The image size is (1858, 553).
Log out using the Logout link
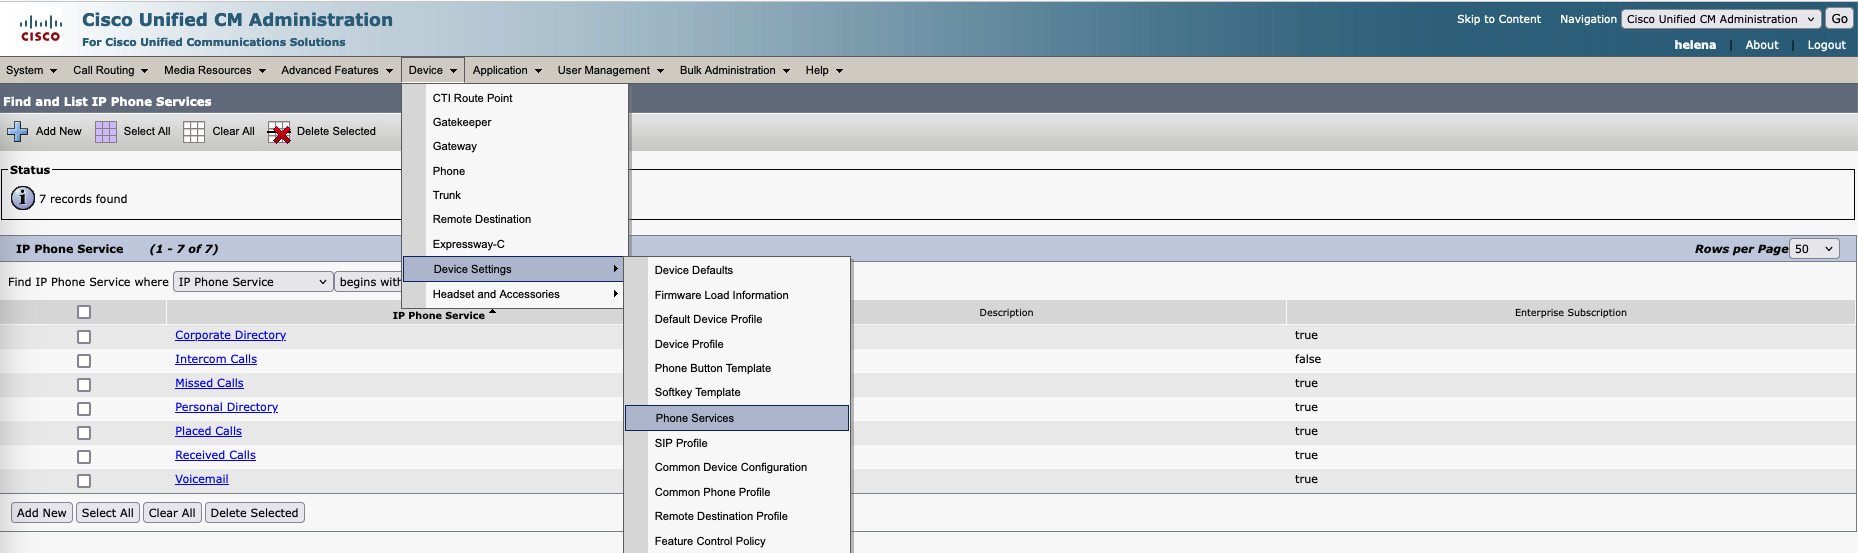point(1826,45)
